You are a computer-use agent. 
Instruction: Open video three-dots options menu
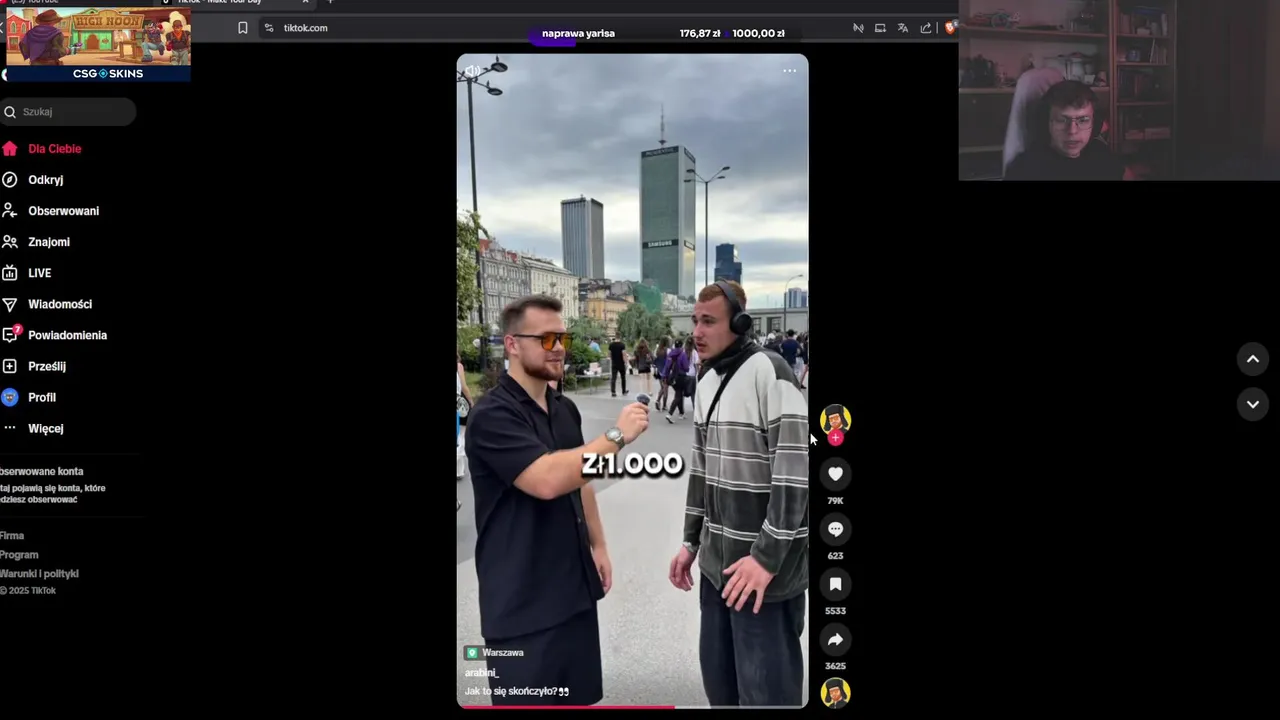789,70
